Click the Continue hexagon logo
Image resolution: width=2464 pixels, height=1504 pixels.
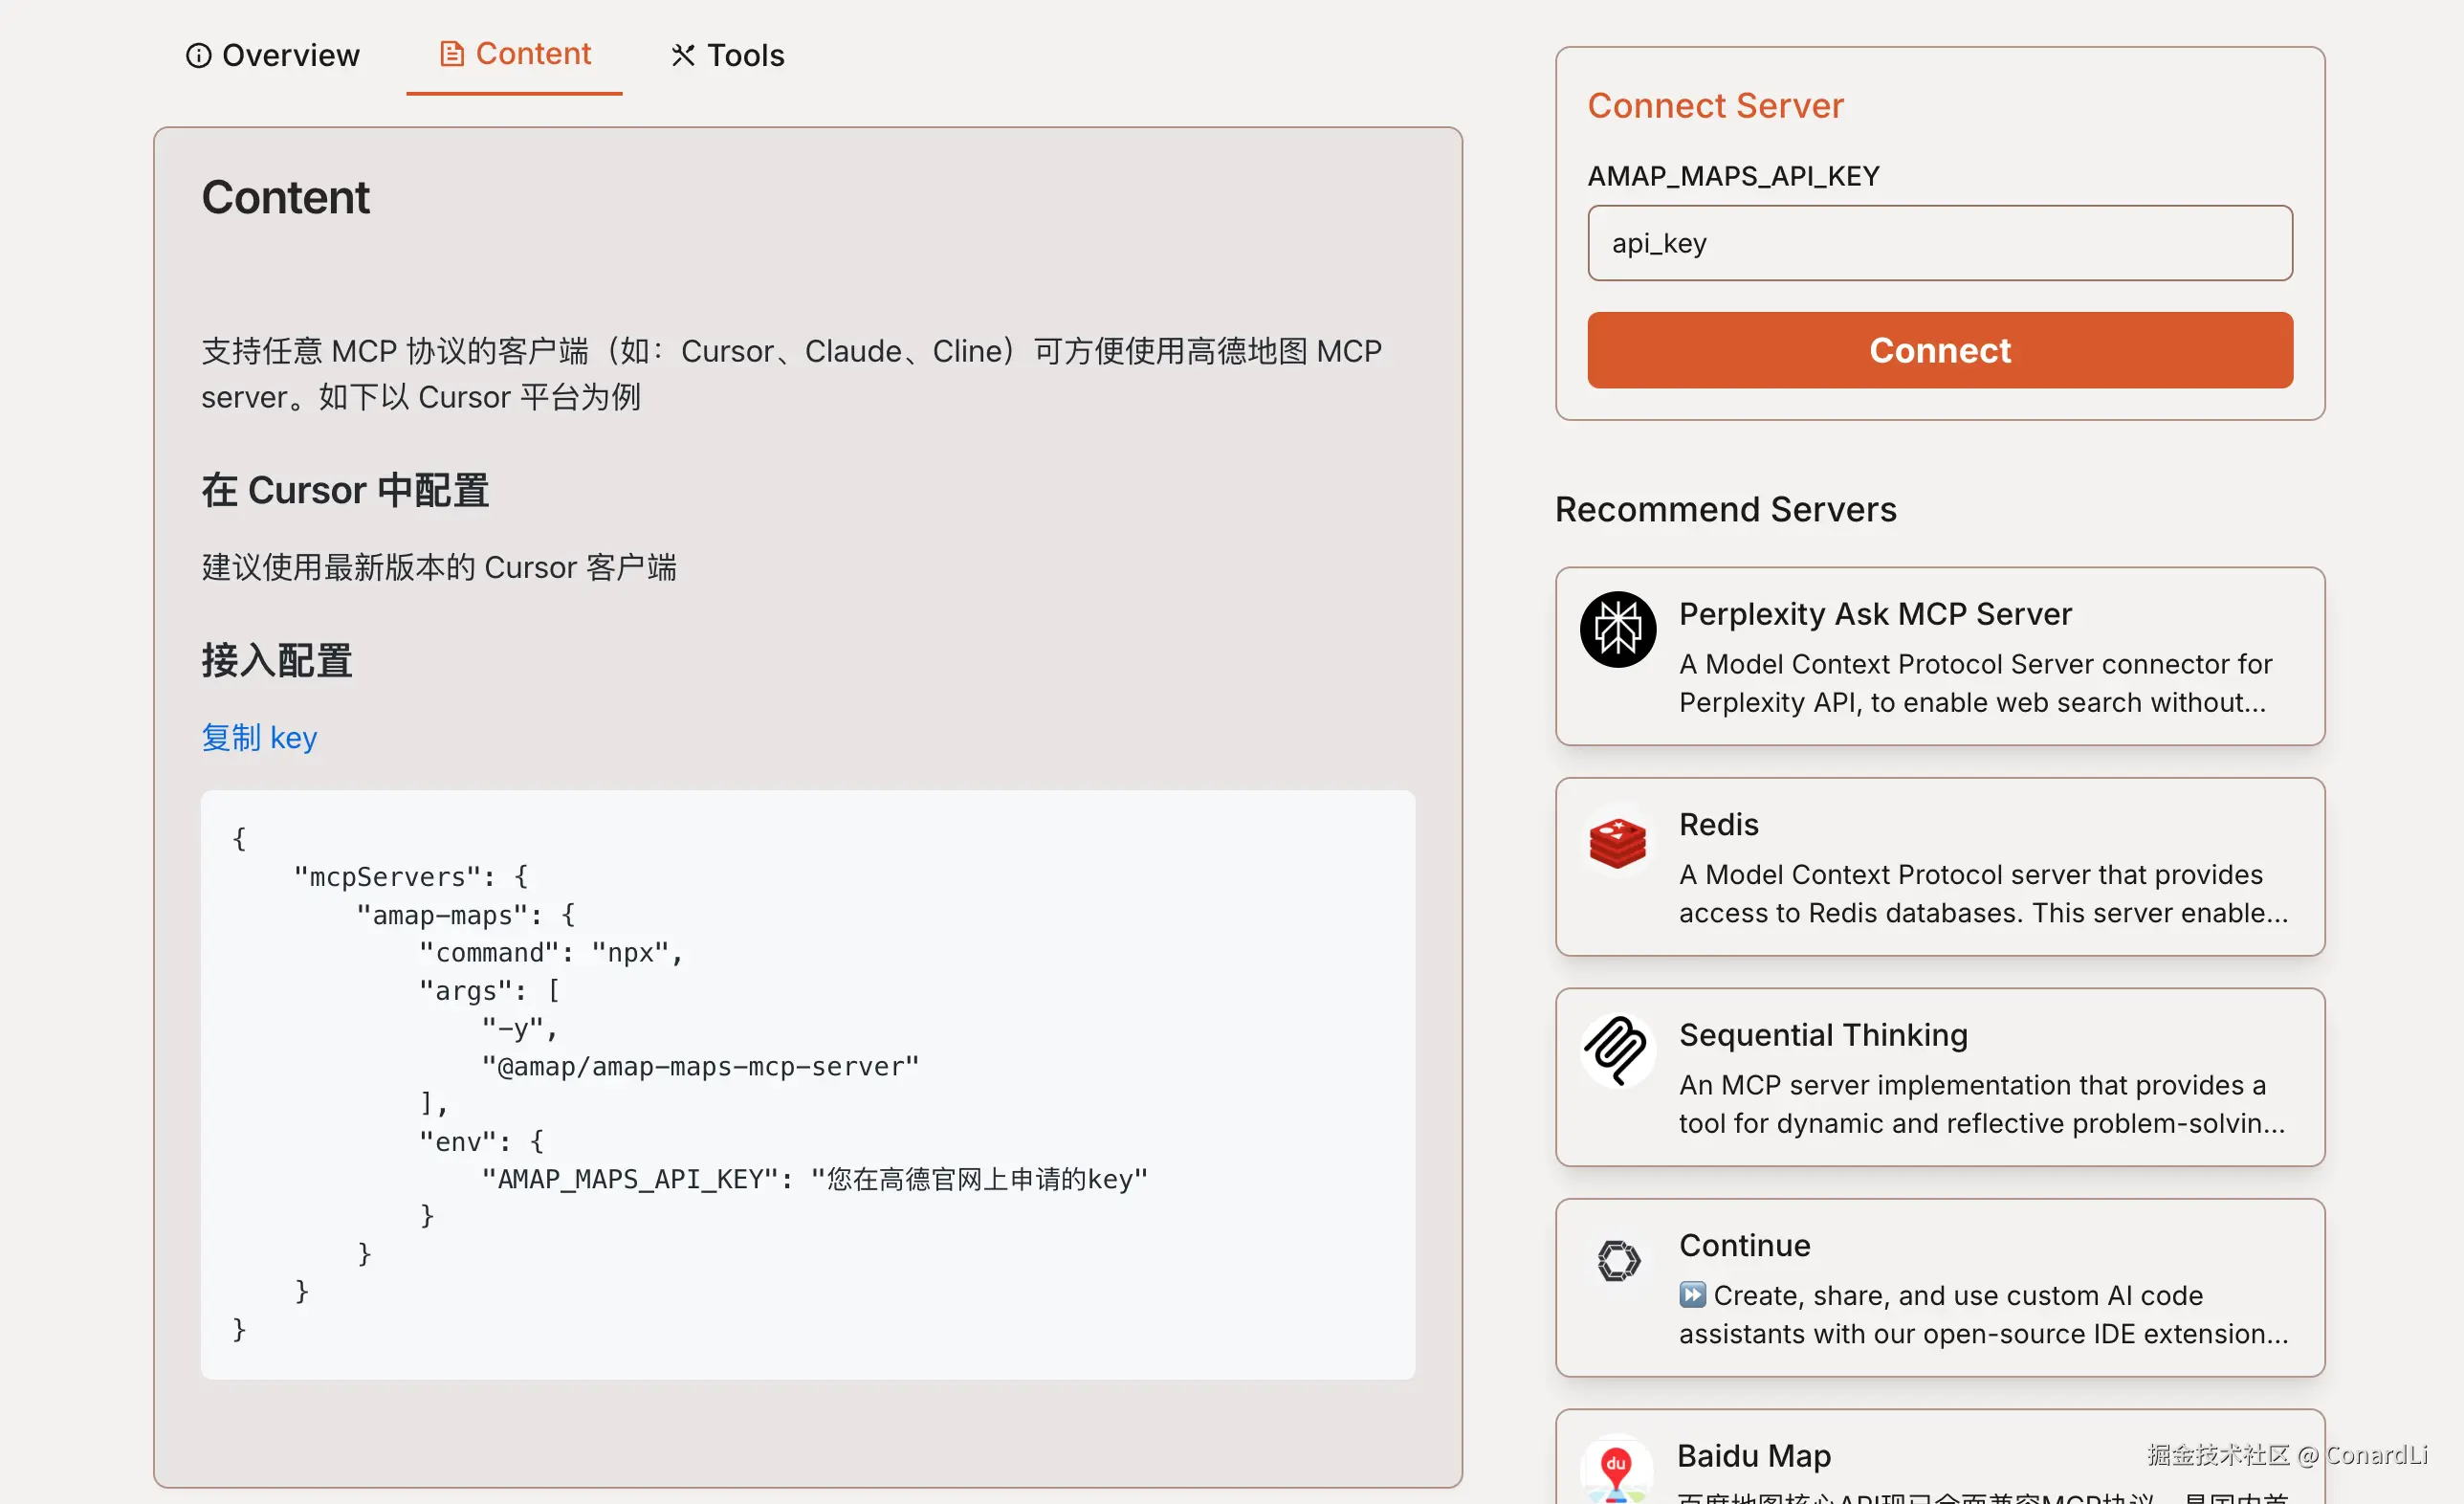tap(1619, 1260)
